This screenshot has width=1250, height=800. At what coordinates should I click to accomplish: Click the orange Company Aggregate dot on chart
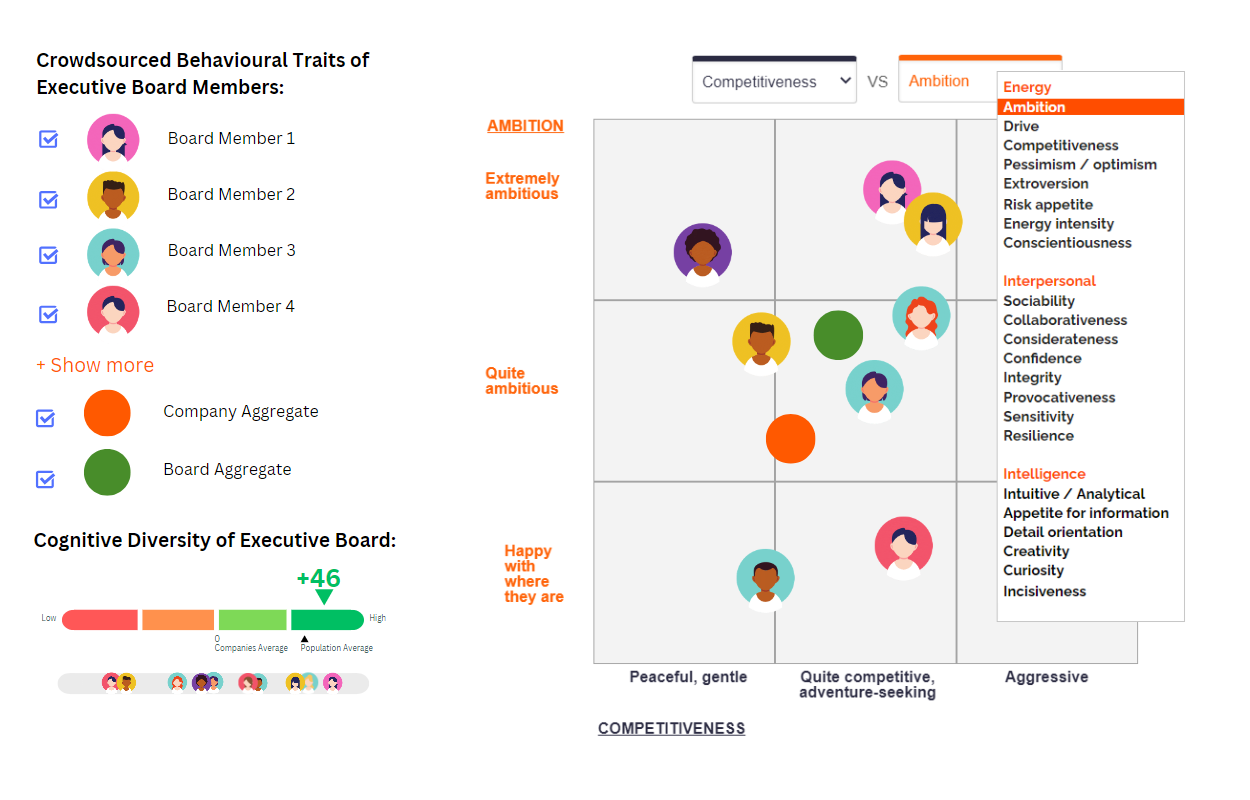[x=791, y=438]
